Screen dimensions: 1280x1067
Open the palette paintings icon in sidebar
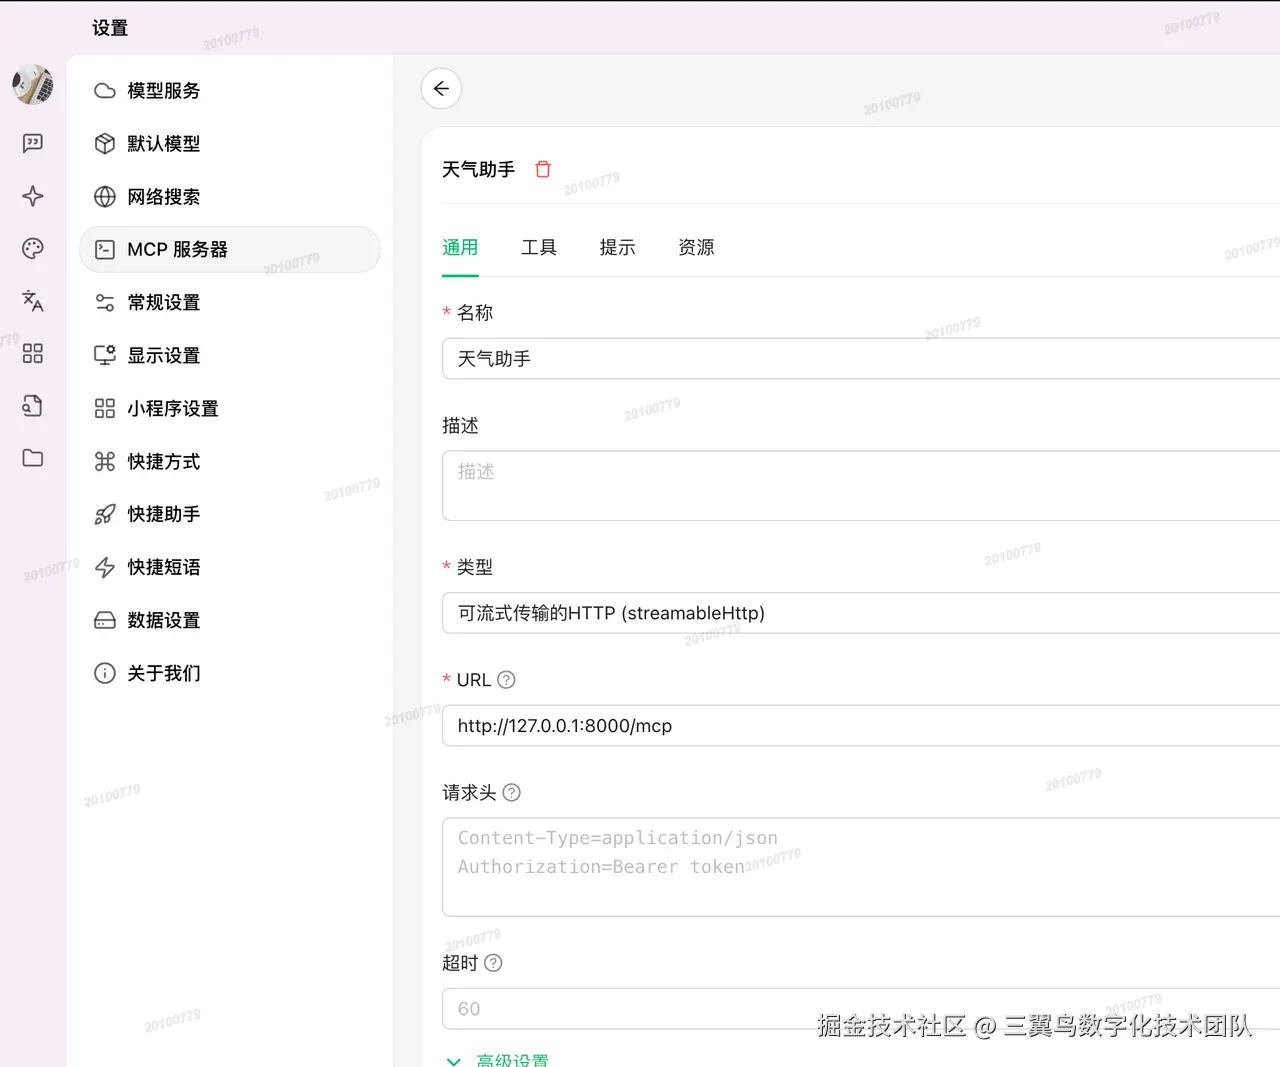click(33, 248)
